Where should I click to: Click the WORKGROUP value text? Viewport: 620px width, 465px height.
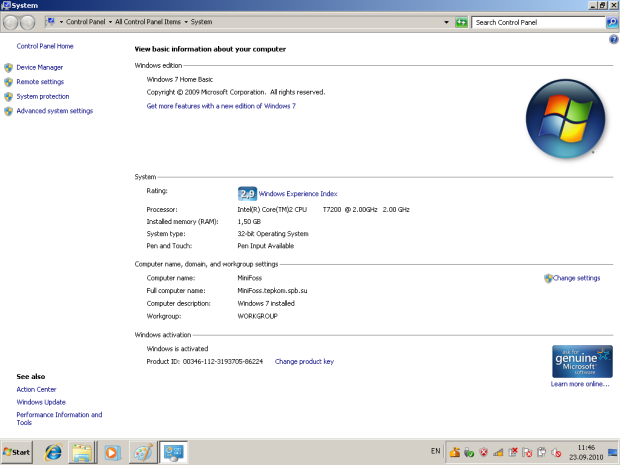257,316
